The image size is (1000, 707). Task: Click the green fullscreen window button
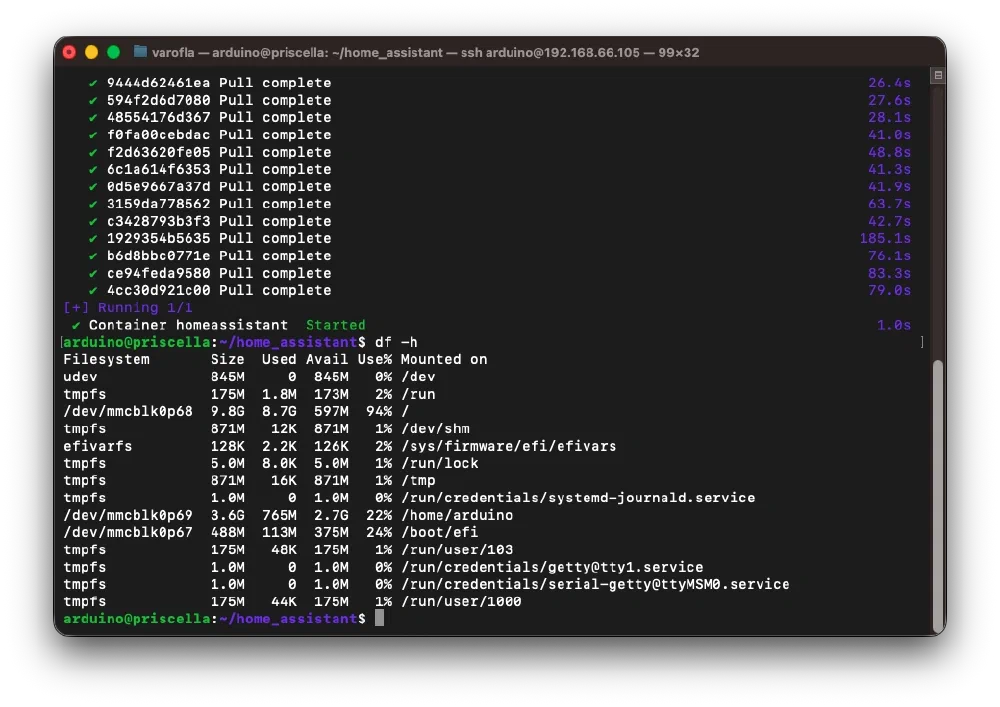[x=114, y=52]
